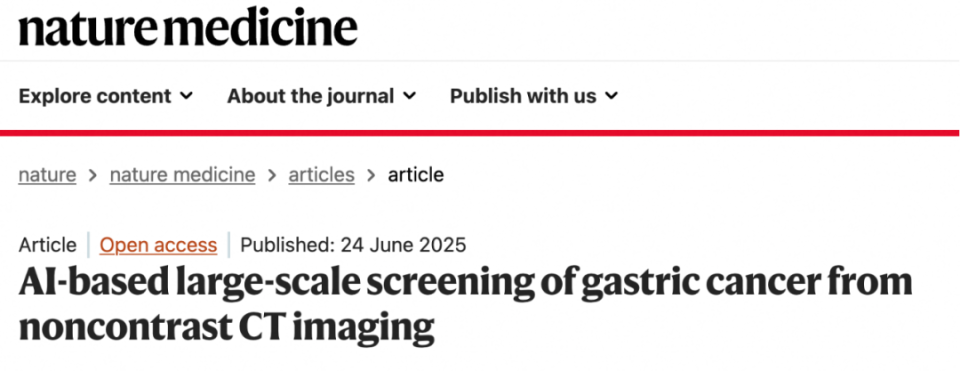Follow the nature medicine breadcrumb link
Image resolution: width=960 pixels, height=371 pixels.
point(182,175)
